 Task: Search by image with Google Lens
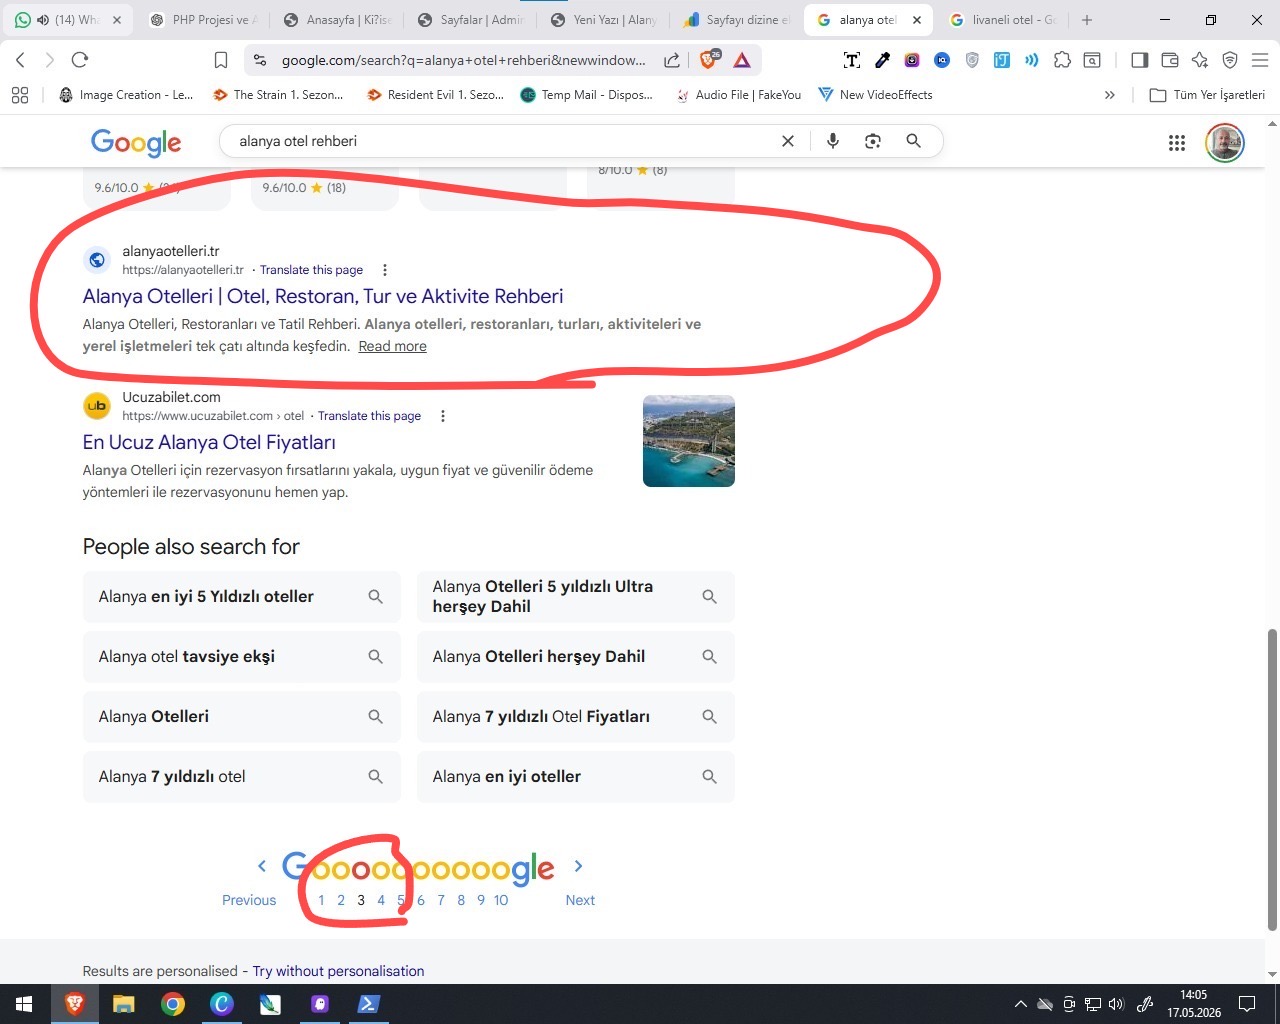tap(873, 141)
